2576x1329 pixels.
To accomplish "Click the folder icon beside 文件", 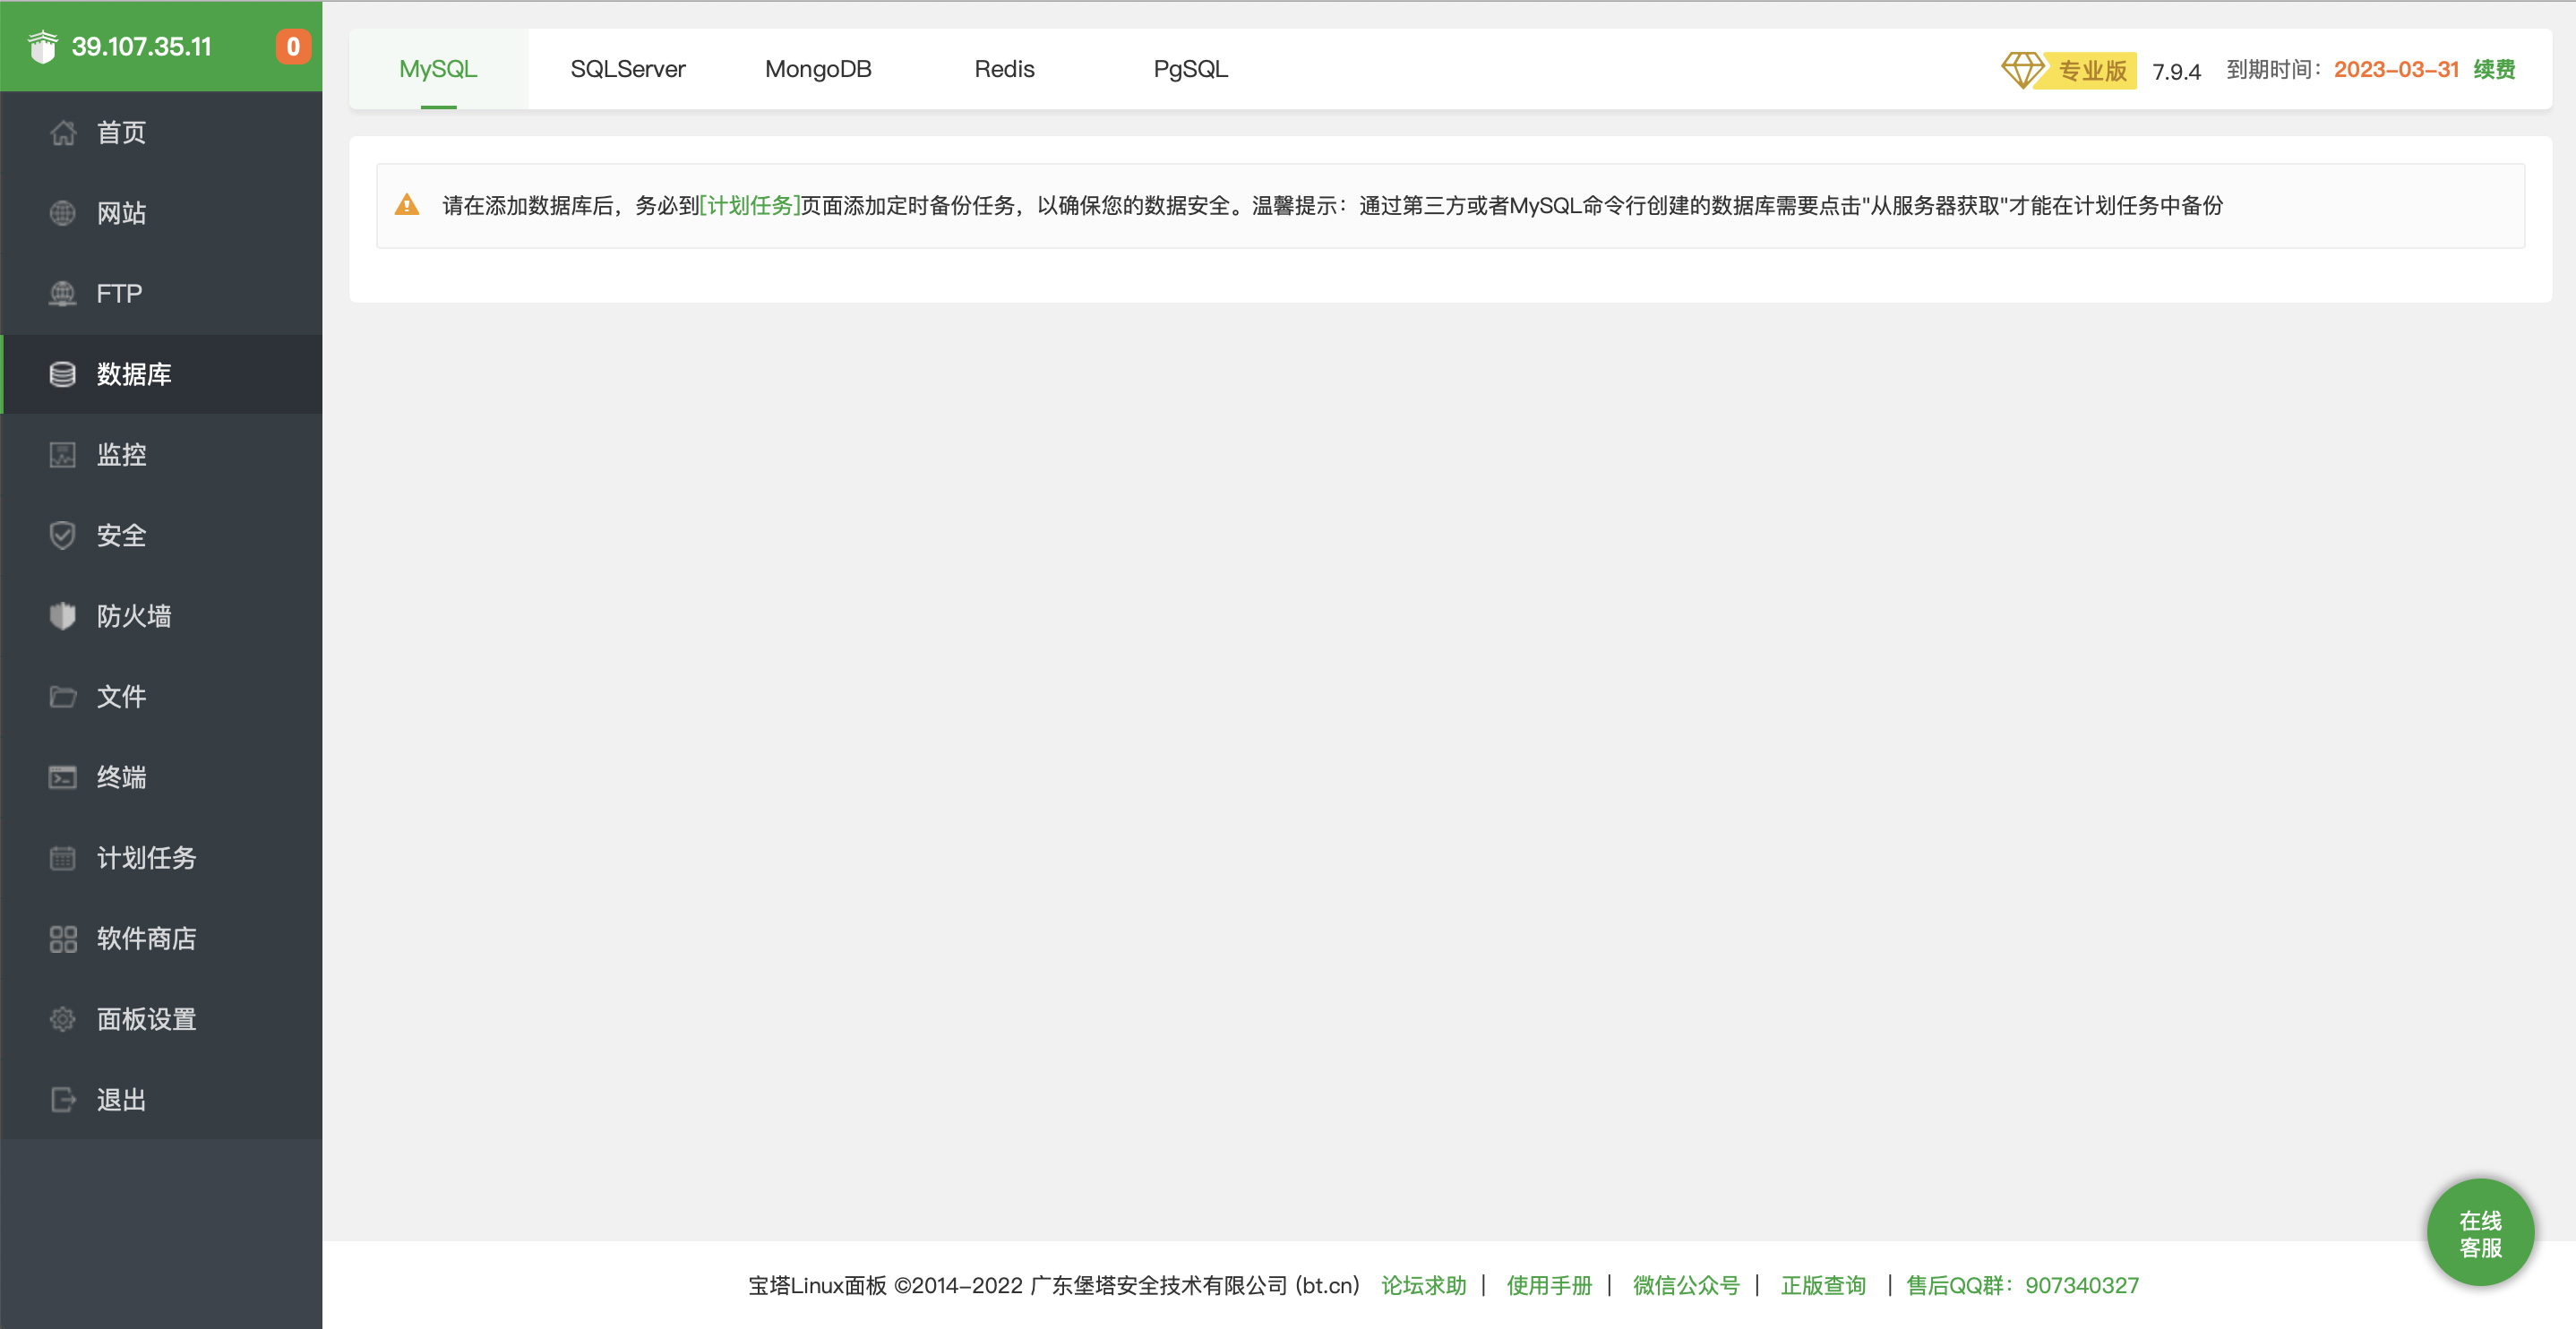I will point(63,696).
